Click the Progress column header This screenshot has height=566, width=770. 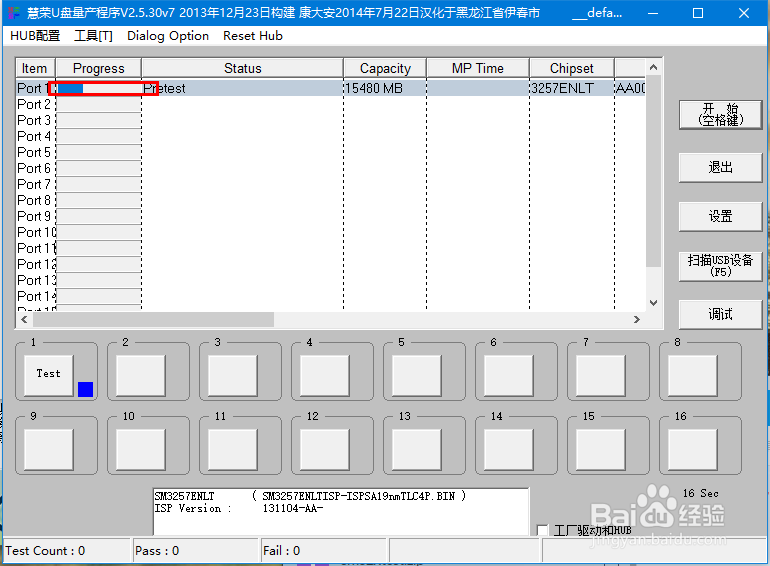click(x=99, y=68)
